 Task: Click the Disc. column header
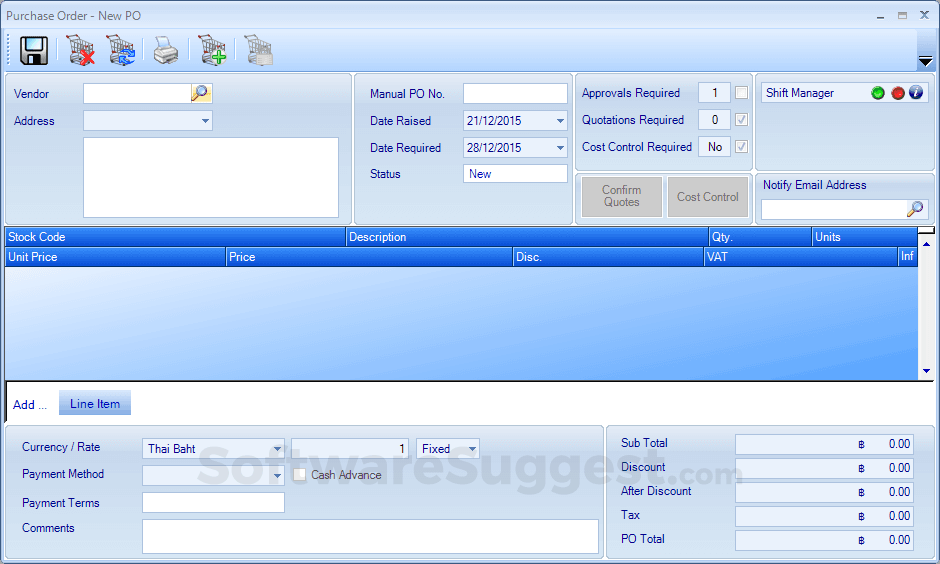click(608, 257)
